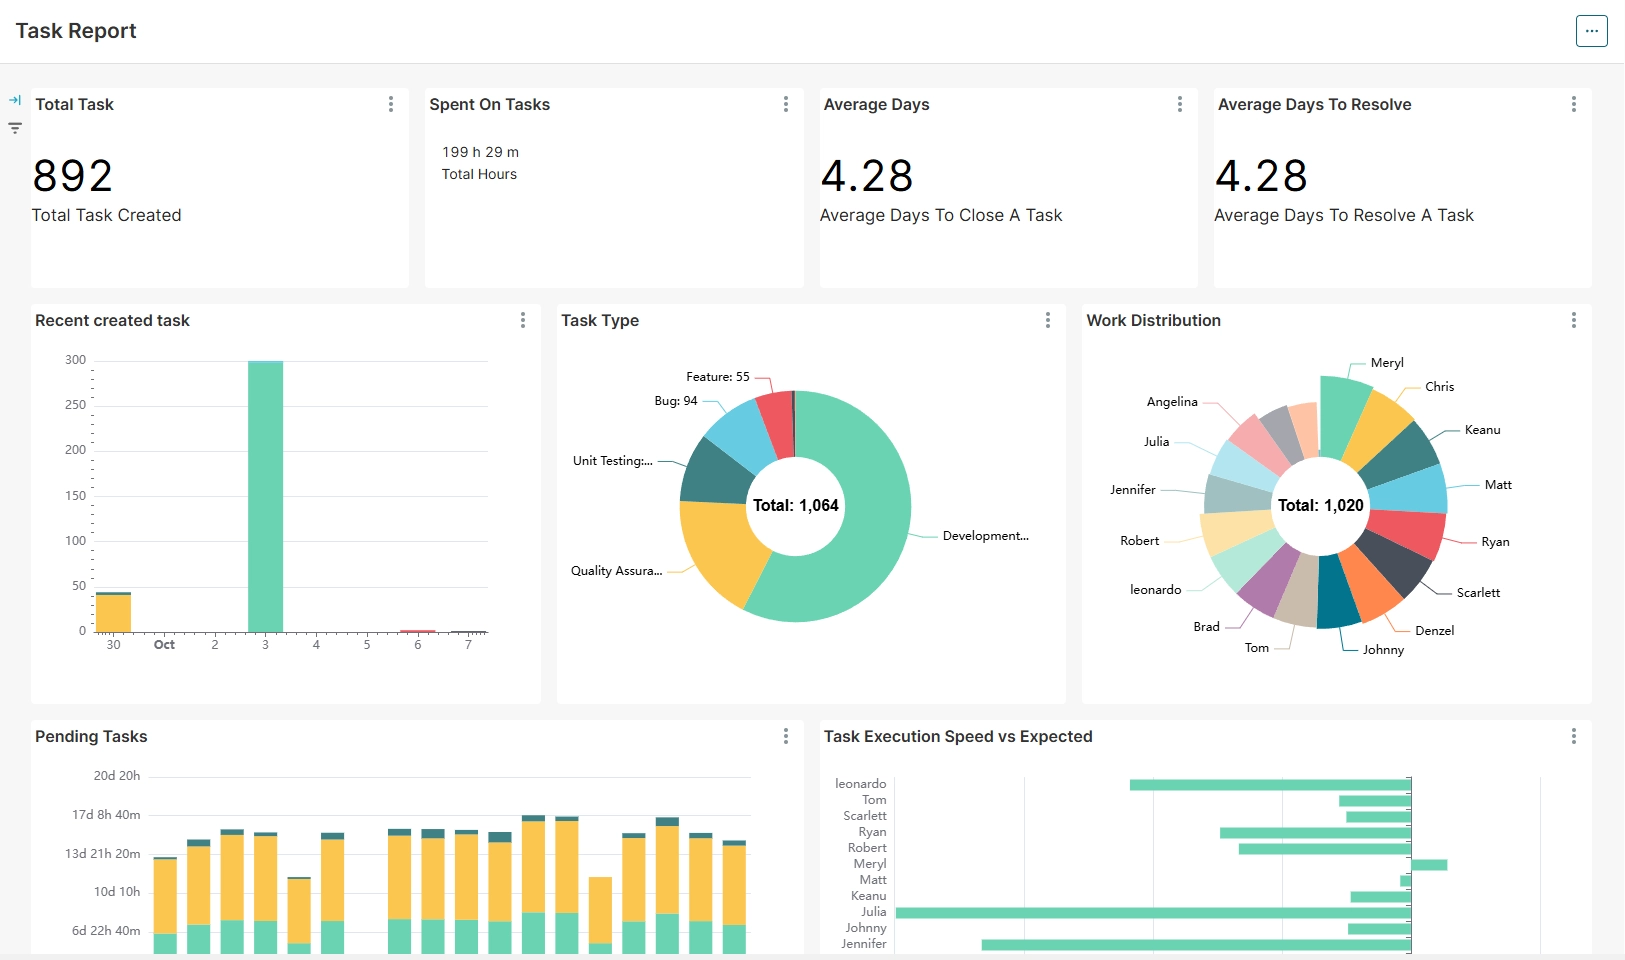Open Total Task widget kebab menu
The width and height of the screenshot is (1625, 960).
click(x=391, y=104)
